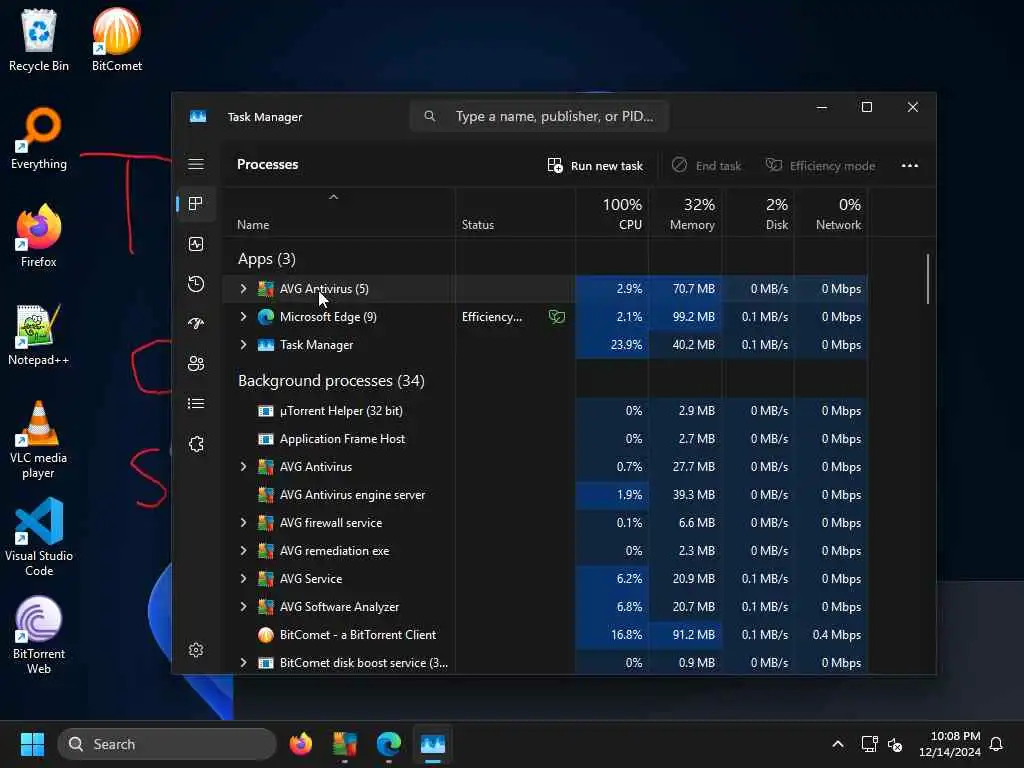Click the End task button

point(707,166)
